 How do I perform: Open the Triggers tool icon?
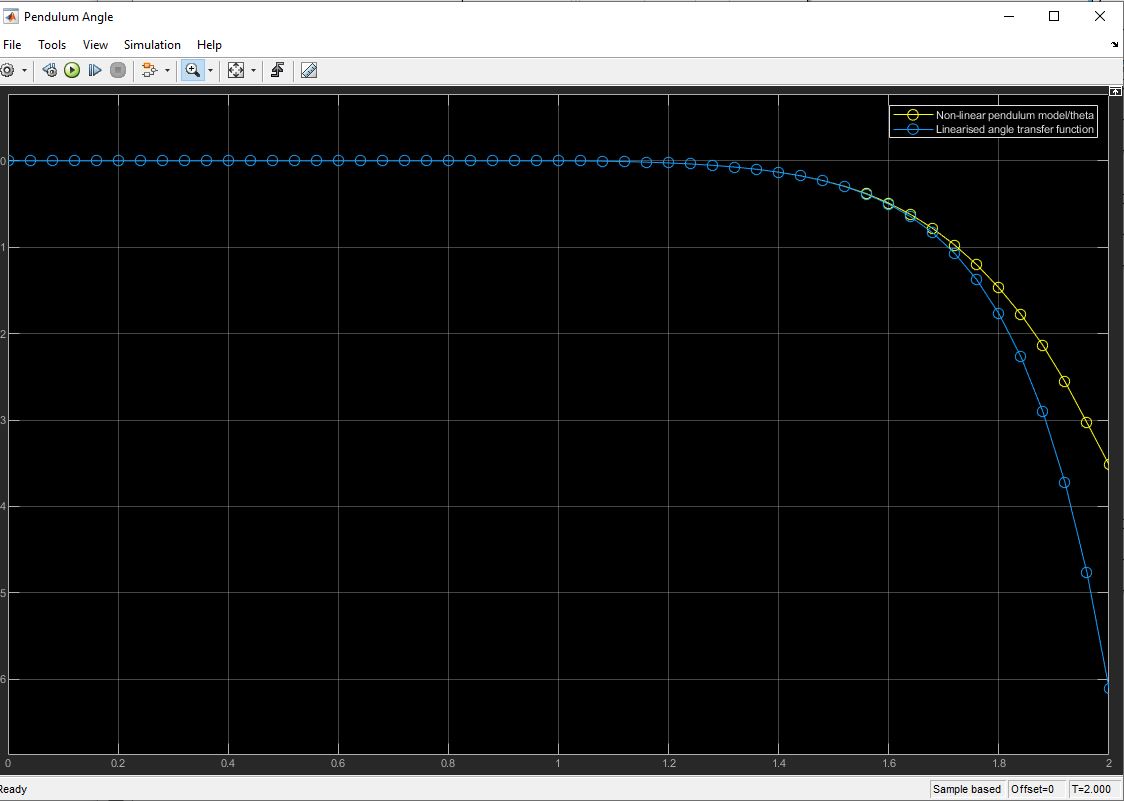277,70
